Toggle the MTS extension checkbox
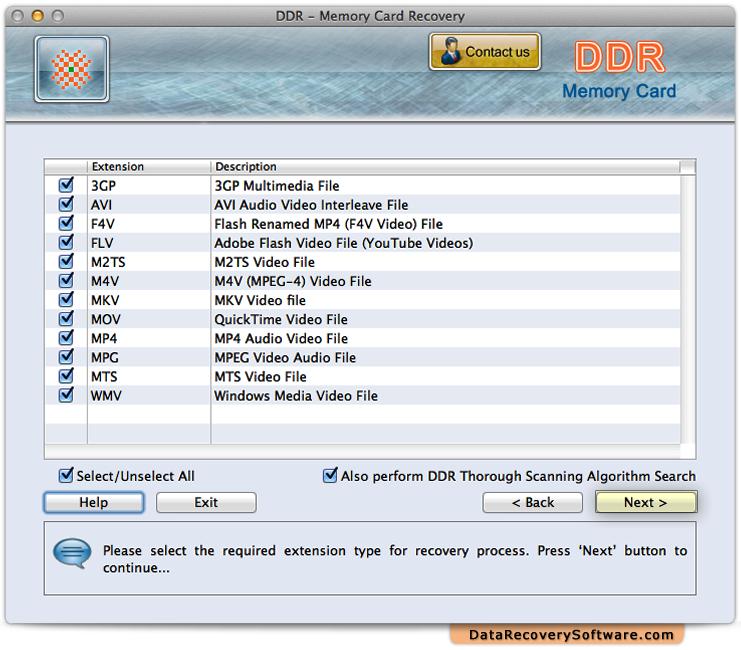Screen dimensions: 741x650 click(66, 376)
